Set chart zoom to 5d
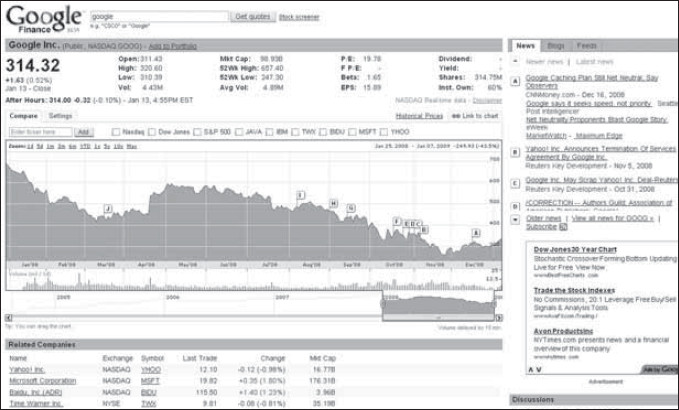The height and width of the screenshot is (410, 679). (40, 146)
